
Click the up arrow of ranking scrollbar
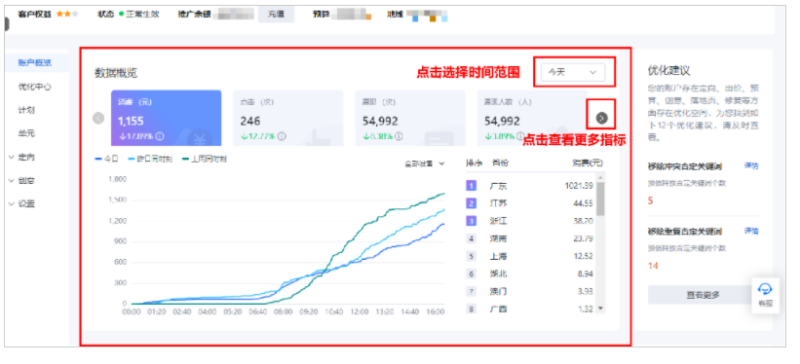pyautogui.click(x=601, y=177)
